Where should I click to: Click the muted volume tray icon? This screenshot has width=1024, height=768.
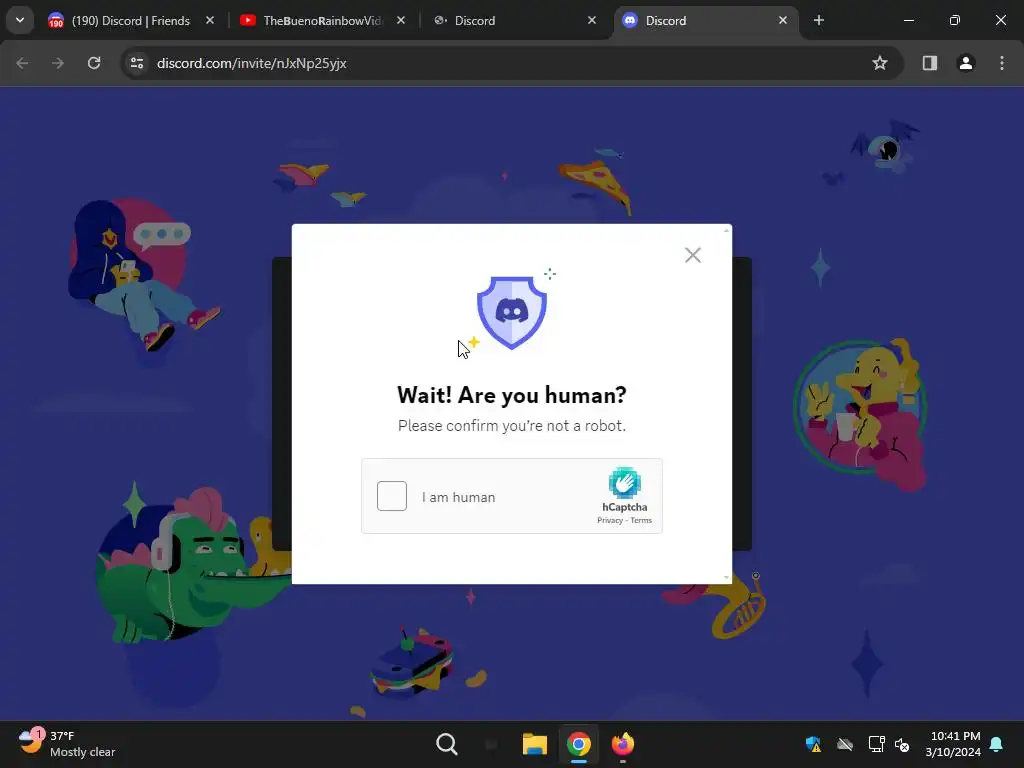tap(903, 744)
